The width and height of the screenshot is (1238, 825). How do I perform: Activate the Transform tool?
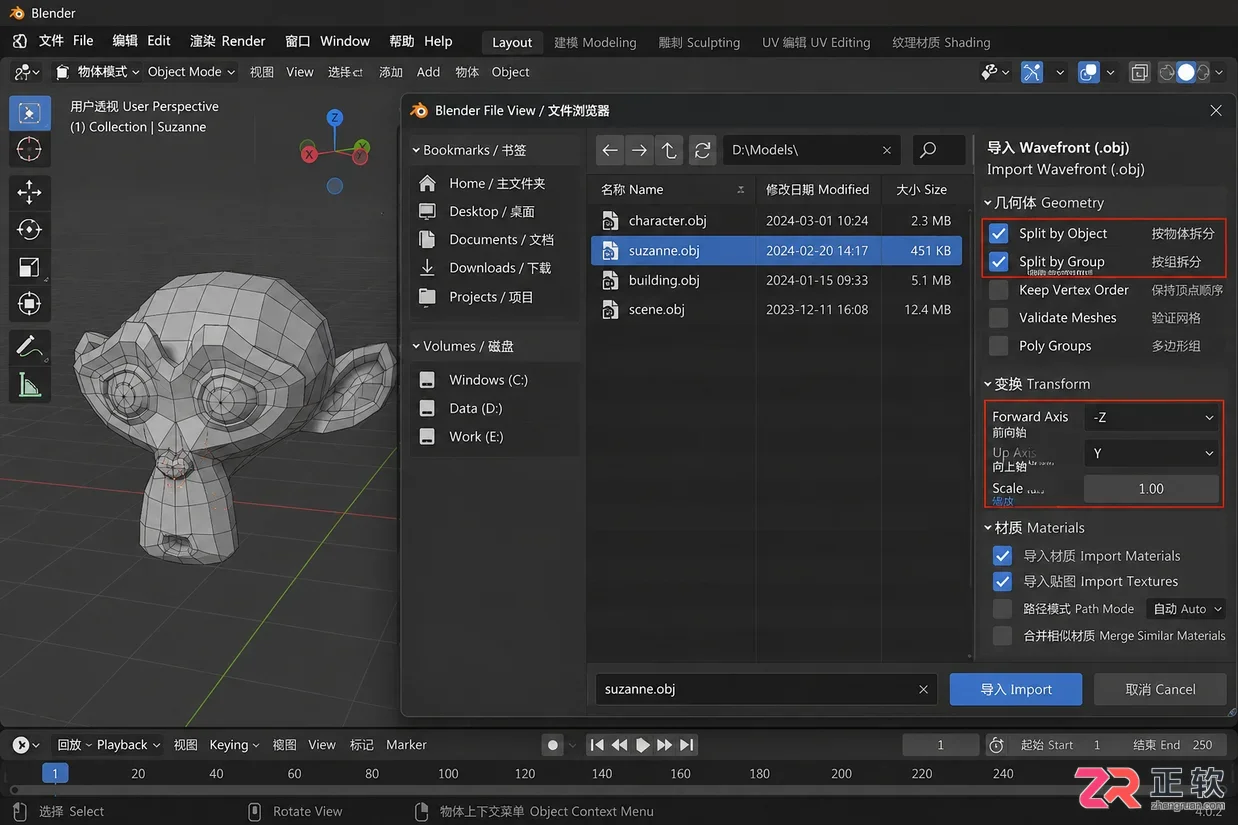[30, 303]
